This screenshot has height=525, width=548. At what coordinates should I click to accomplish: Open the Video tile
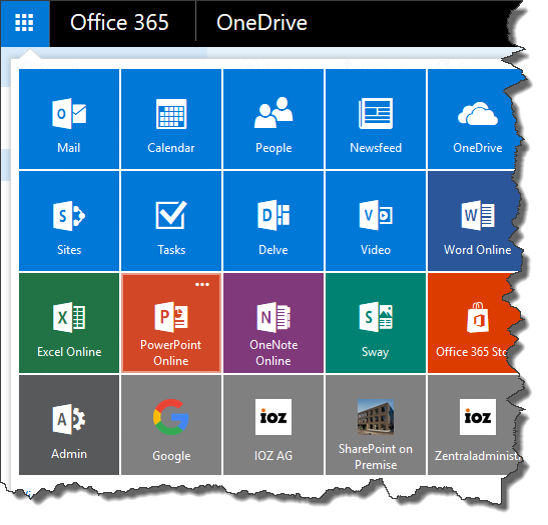click(376, 221)
